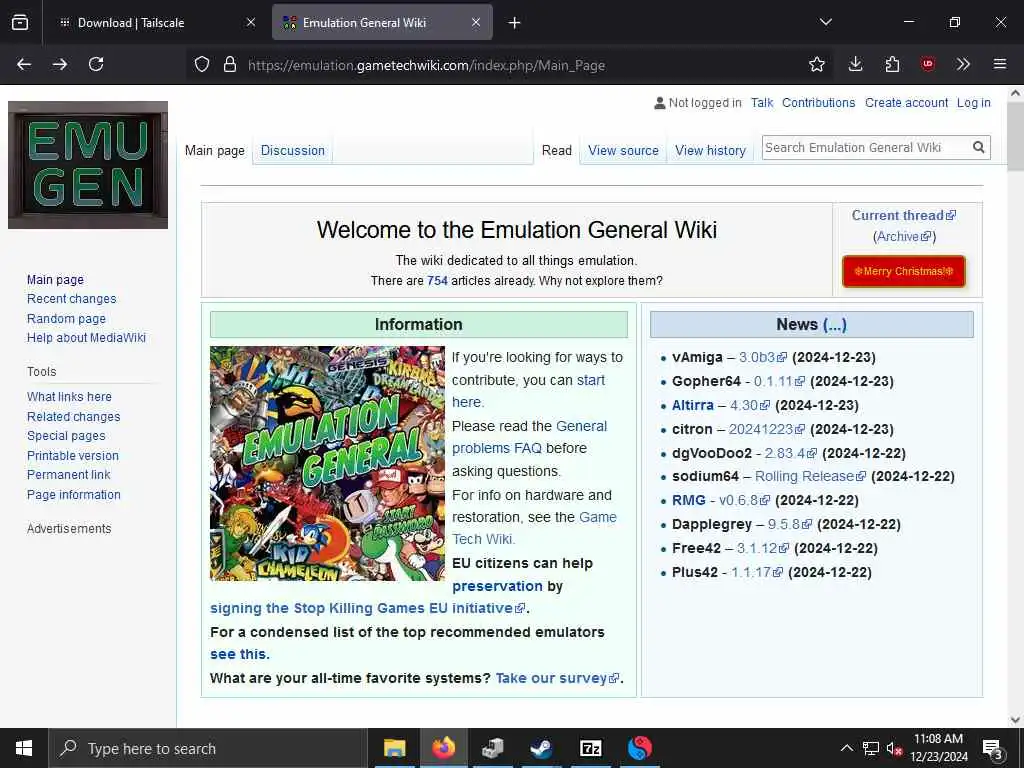Open the Discussion tab
Viewport: 1024px width, 768px height.
coord(293,151)
